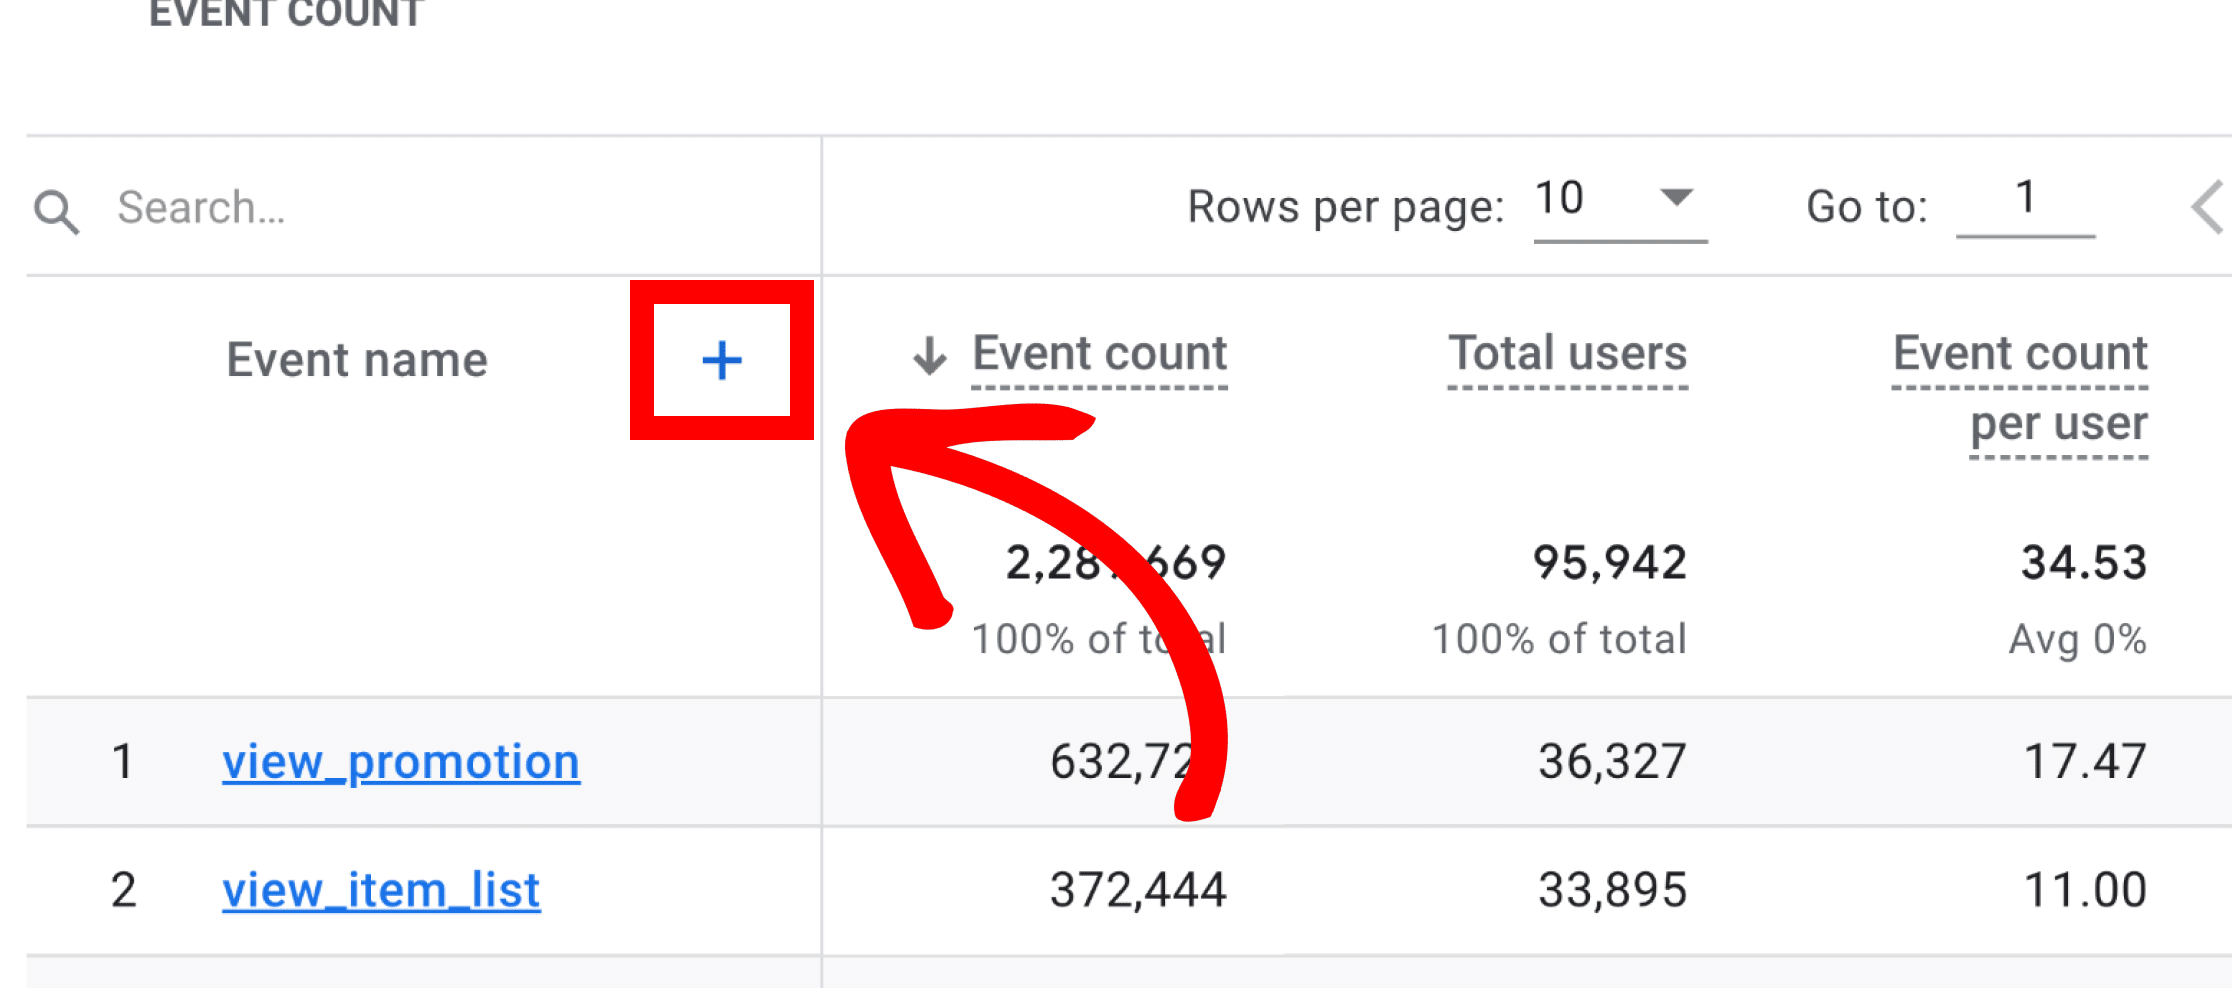The image size is (2232, 988).
Task: Click the plus icon beside Event name
Action: pos(721,360)
